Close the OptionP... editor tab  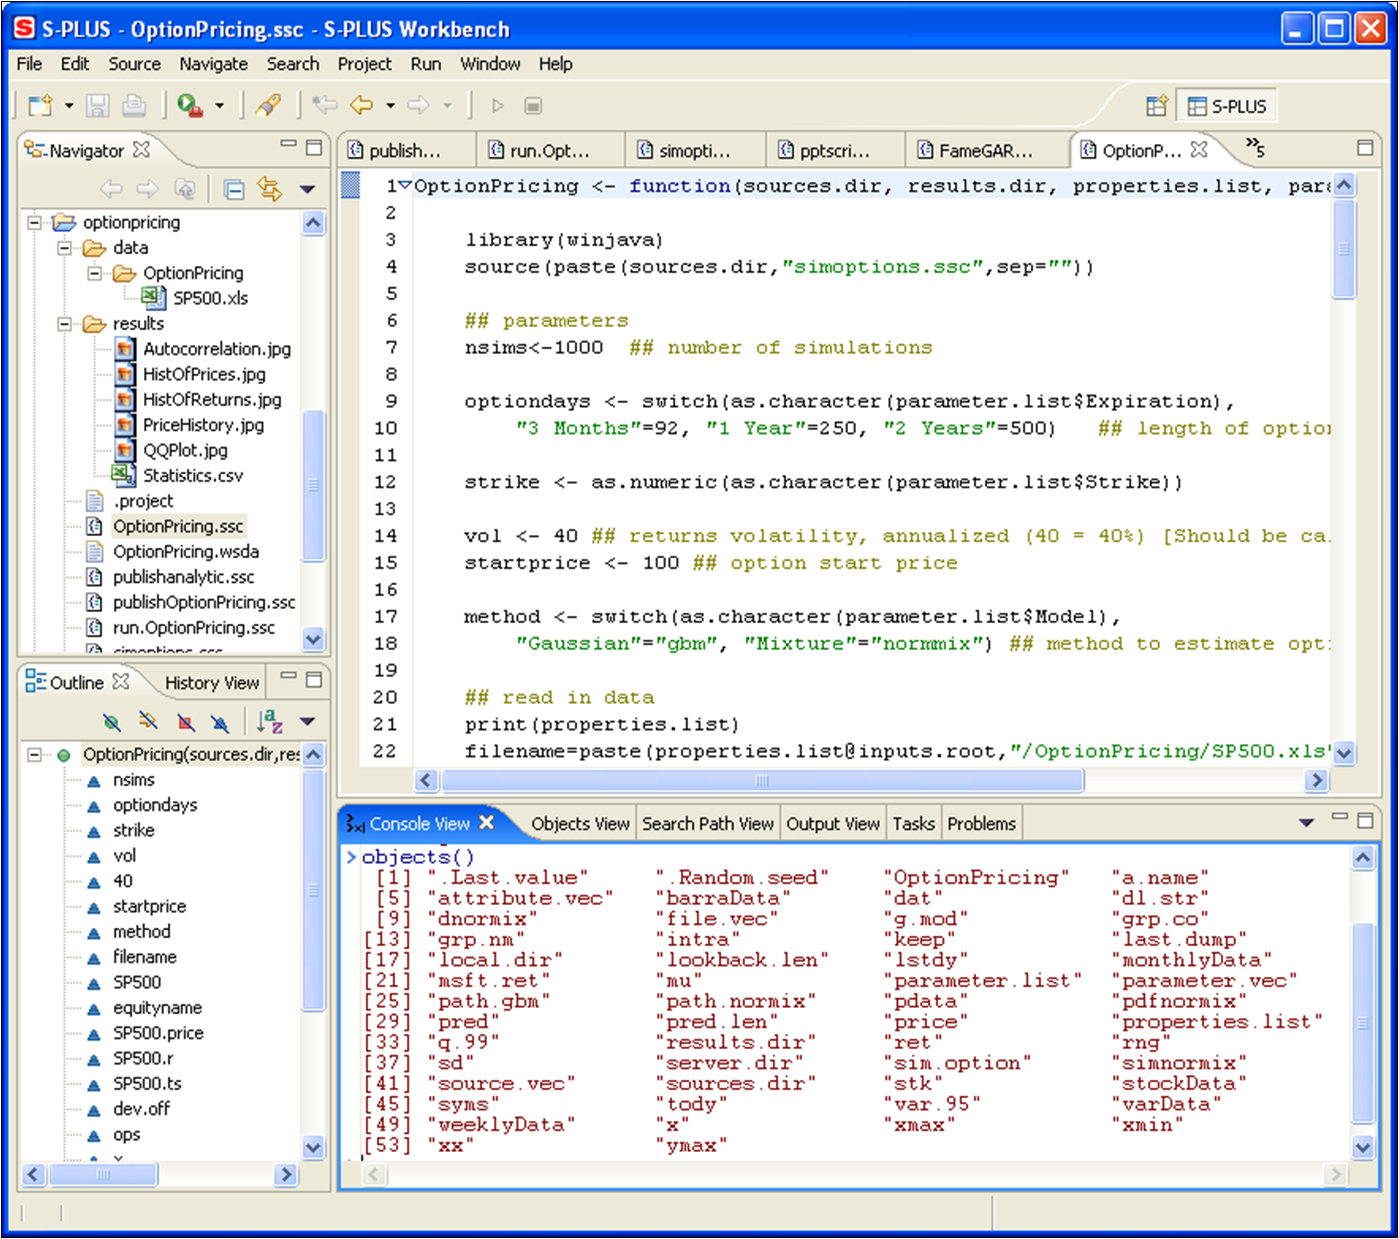[x=1199, y=150]
